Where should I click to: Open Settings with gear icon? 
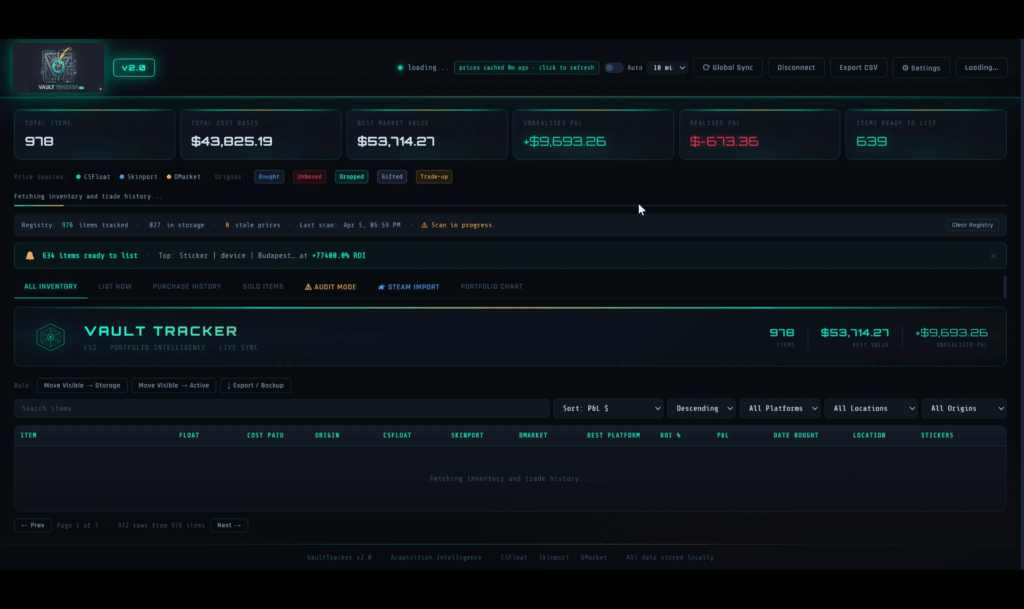921,68
